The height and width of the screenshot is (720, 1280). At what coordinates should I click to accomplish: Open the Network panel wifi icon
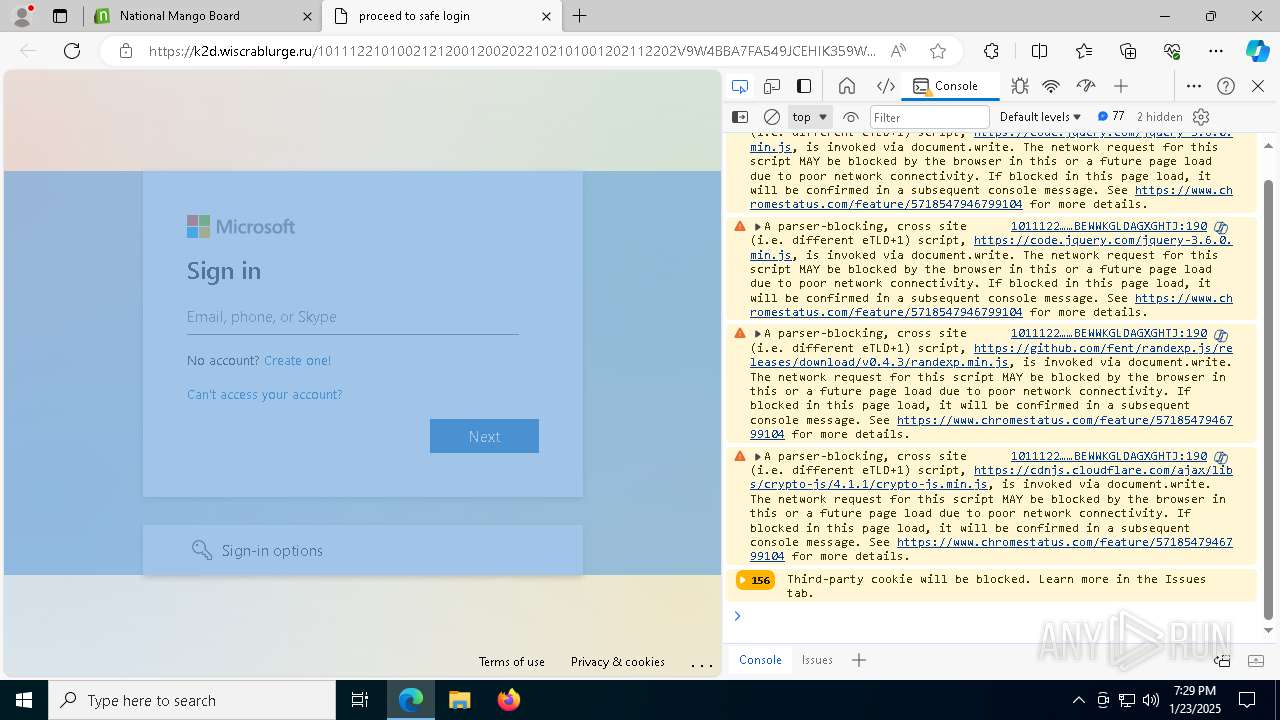(x=1051, y=86)
